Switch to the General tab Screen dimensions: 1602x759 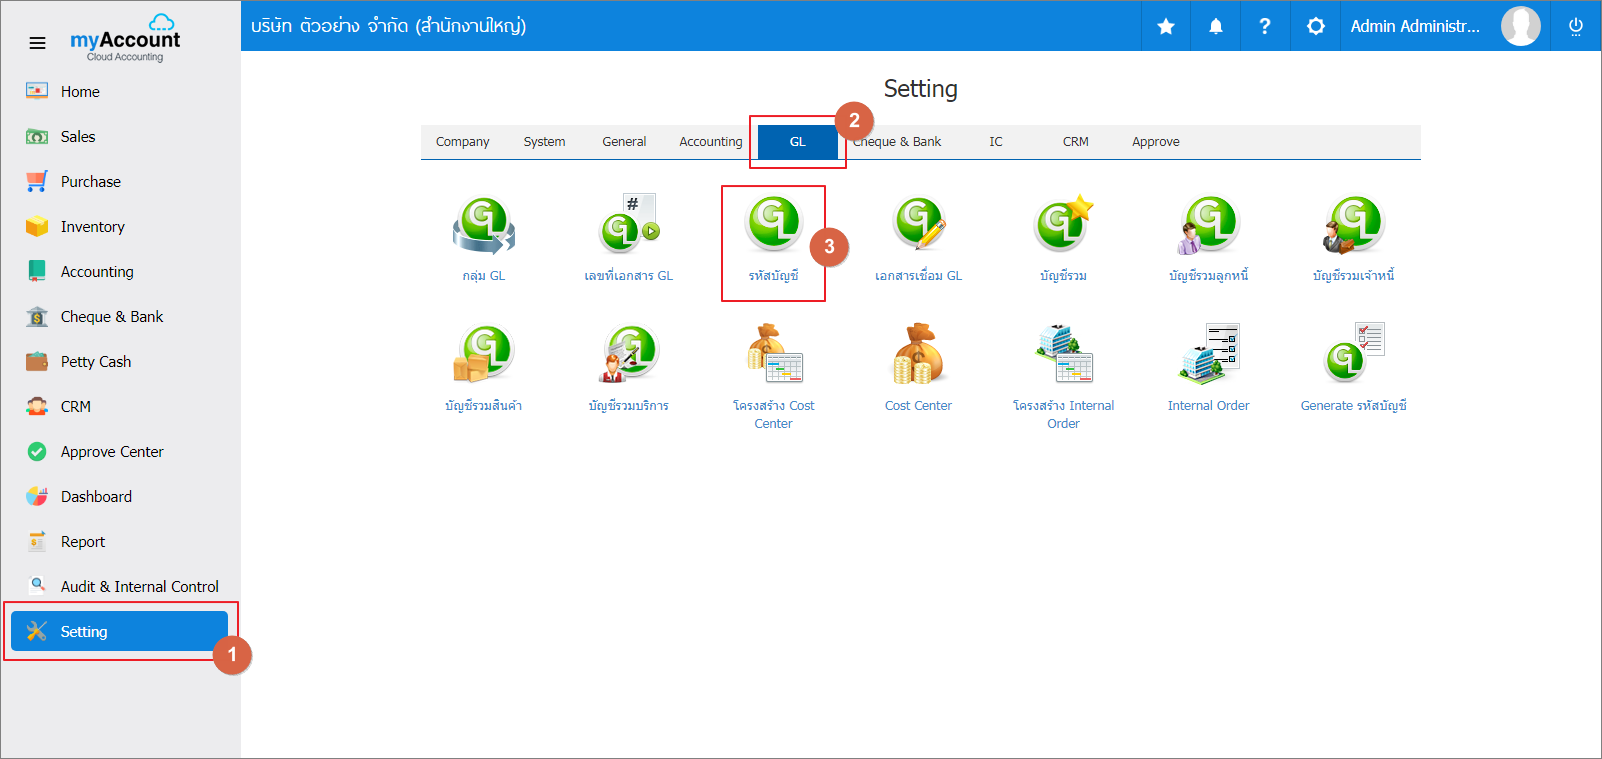point(624,142)
